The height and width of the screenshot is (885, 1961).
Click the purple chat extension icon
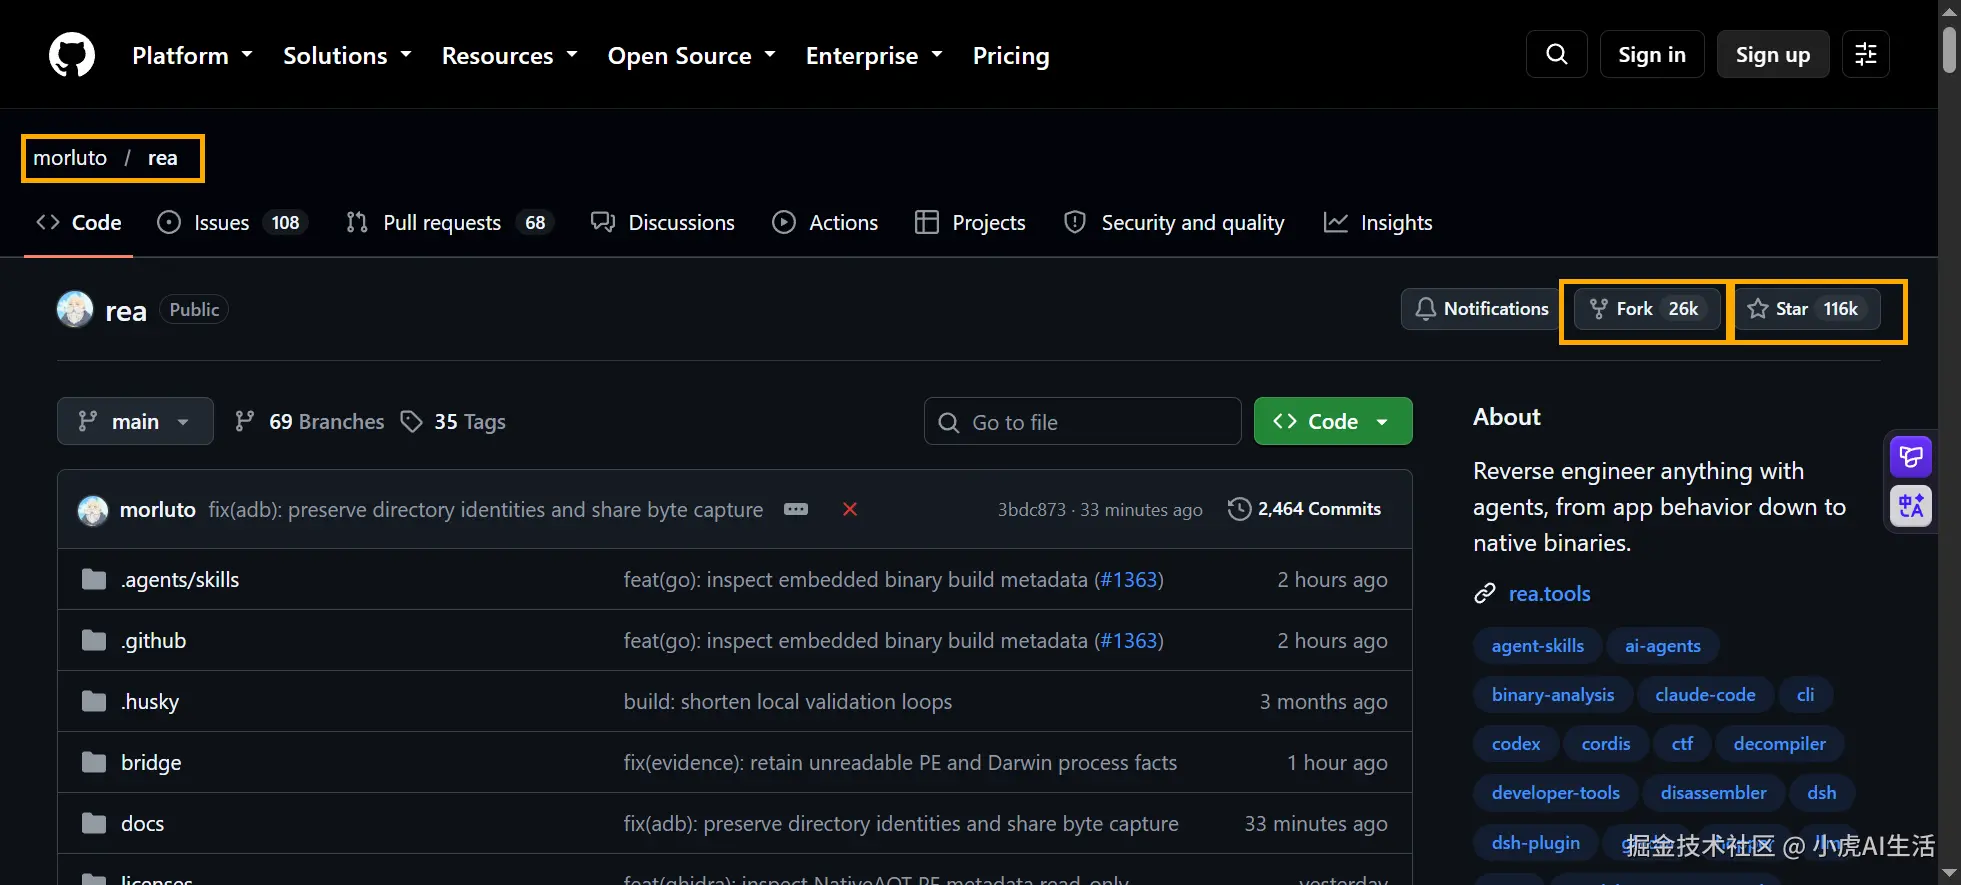1911,458
